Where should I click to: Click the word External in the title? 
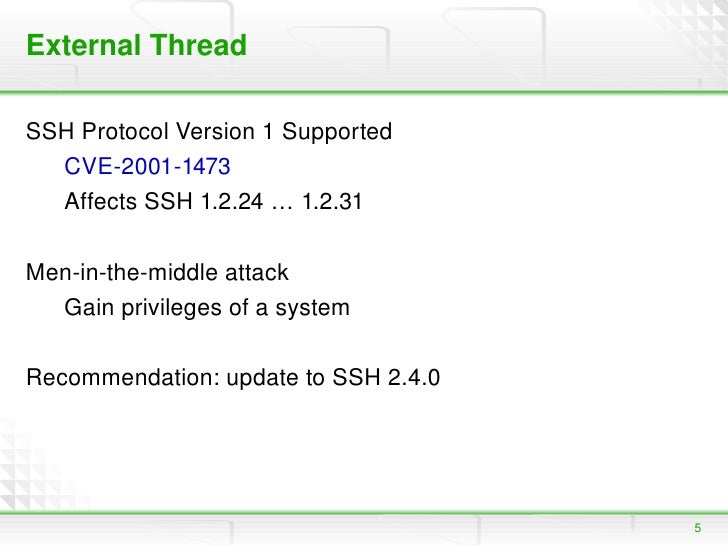84,45
